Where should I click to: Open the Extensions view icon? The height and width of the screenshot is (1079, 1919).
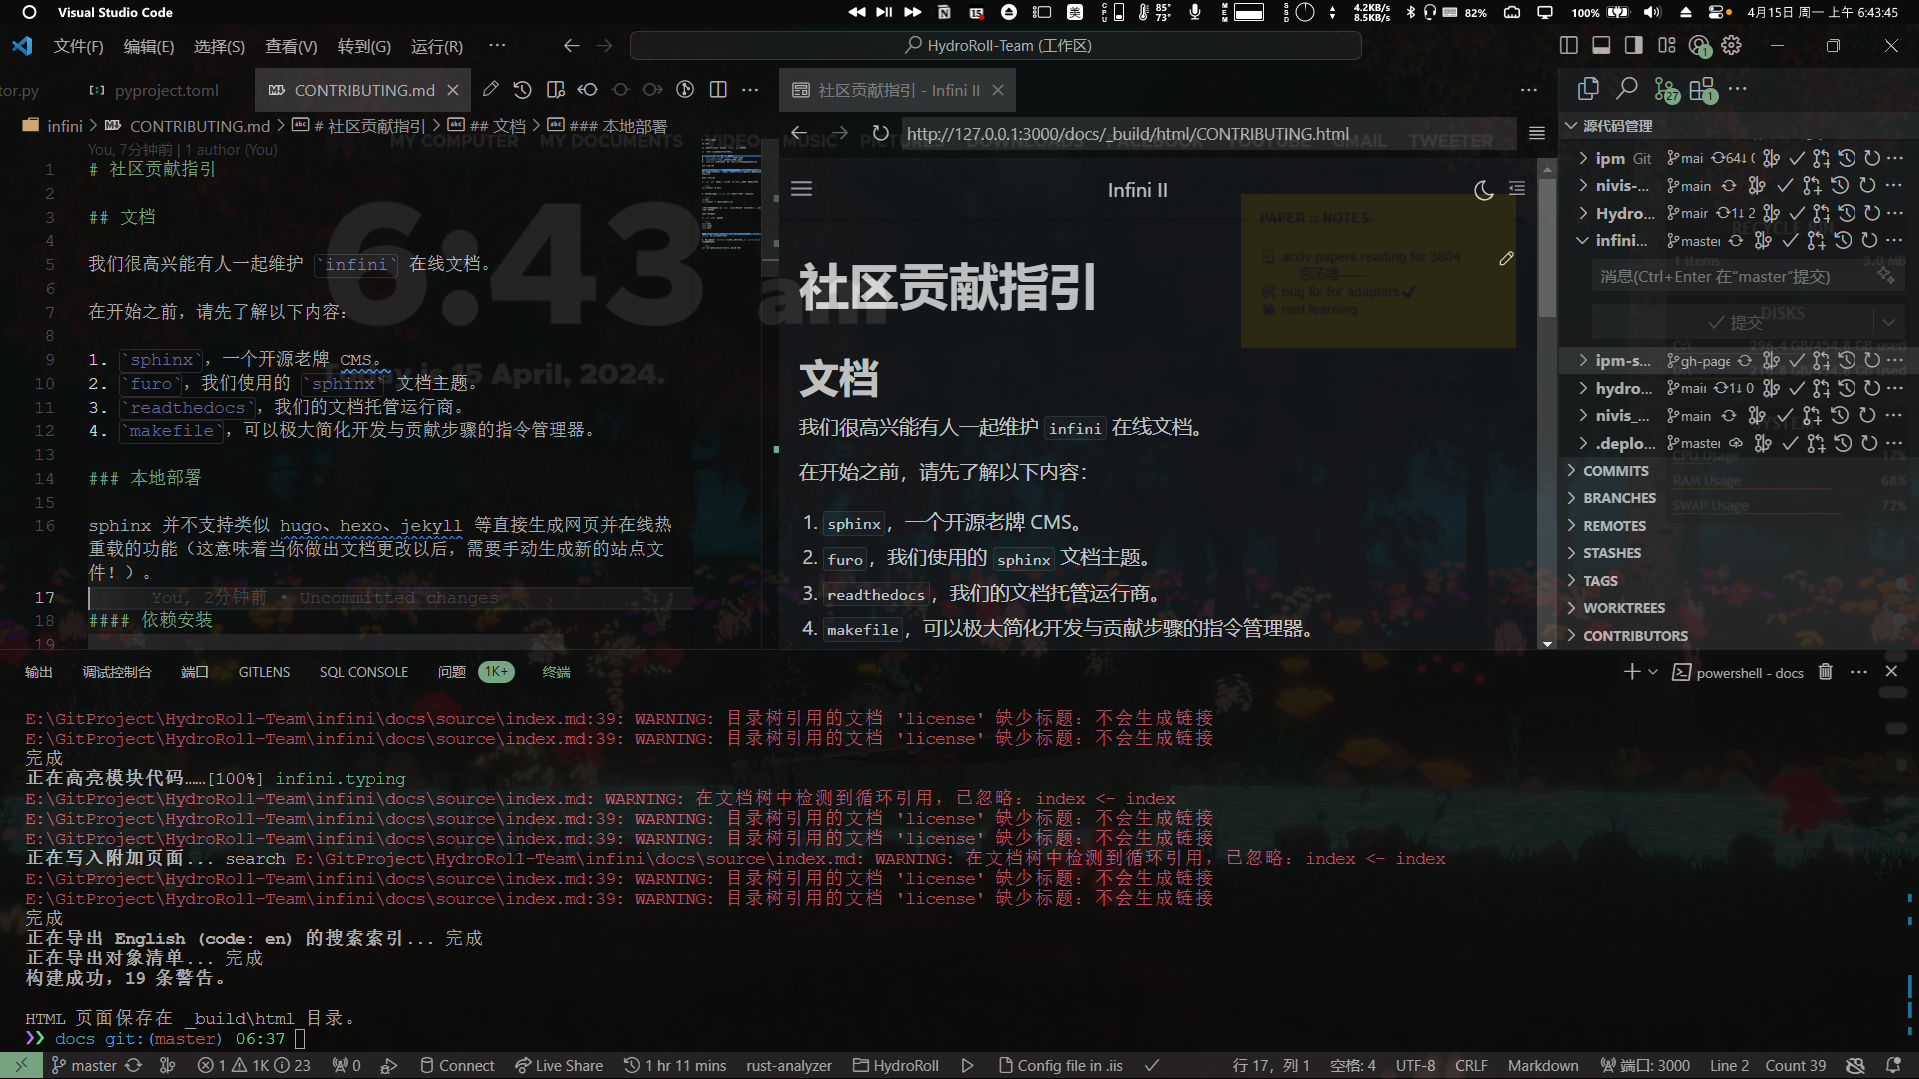[x=1701, y=90]
